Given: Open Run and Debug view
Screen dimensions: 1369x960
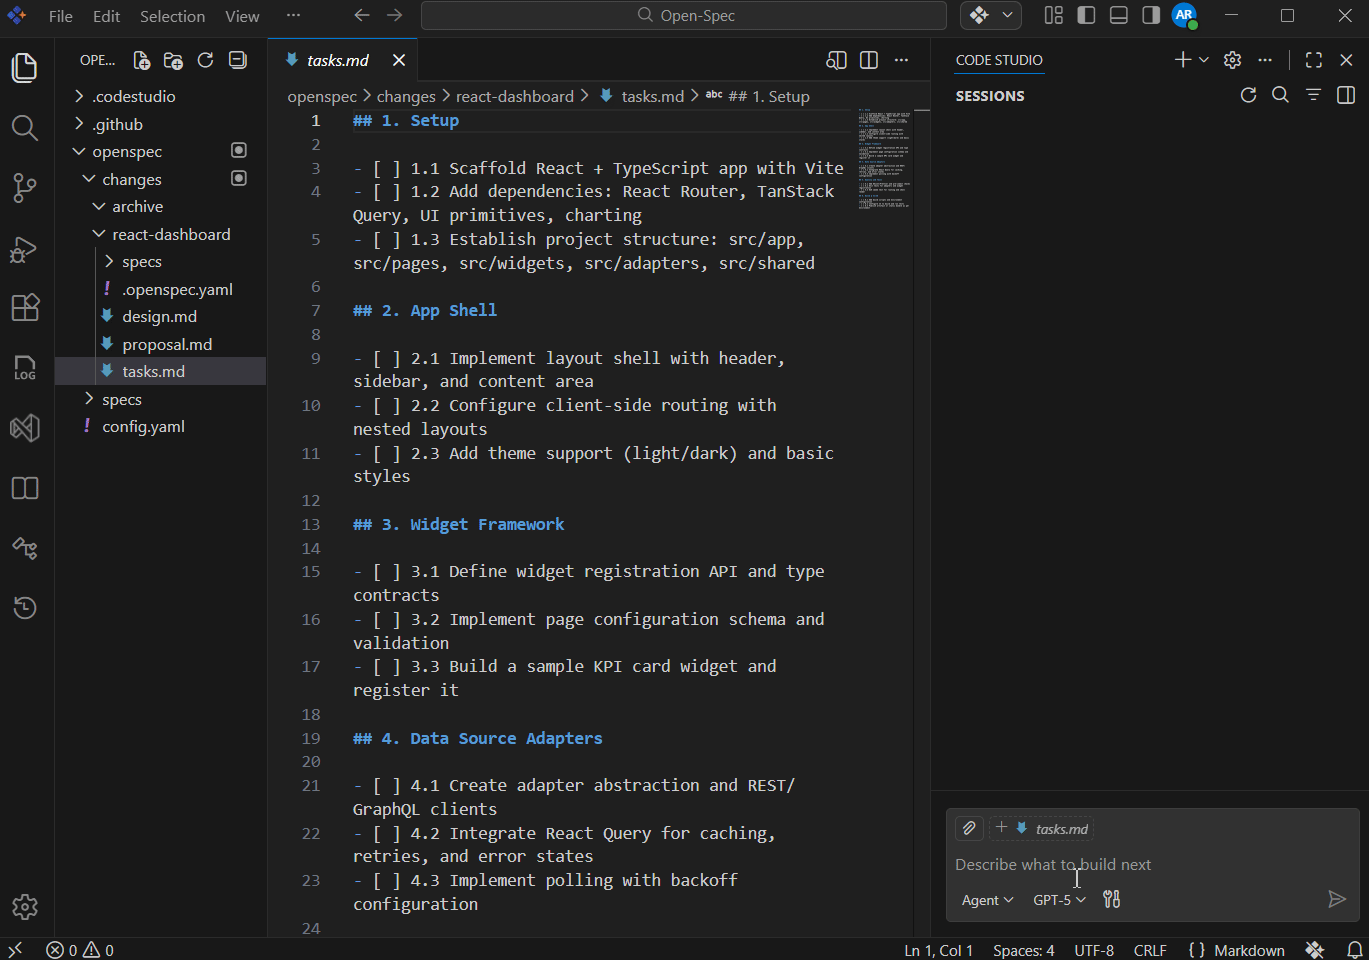Looking at the screenshot, I should [25, 248].
